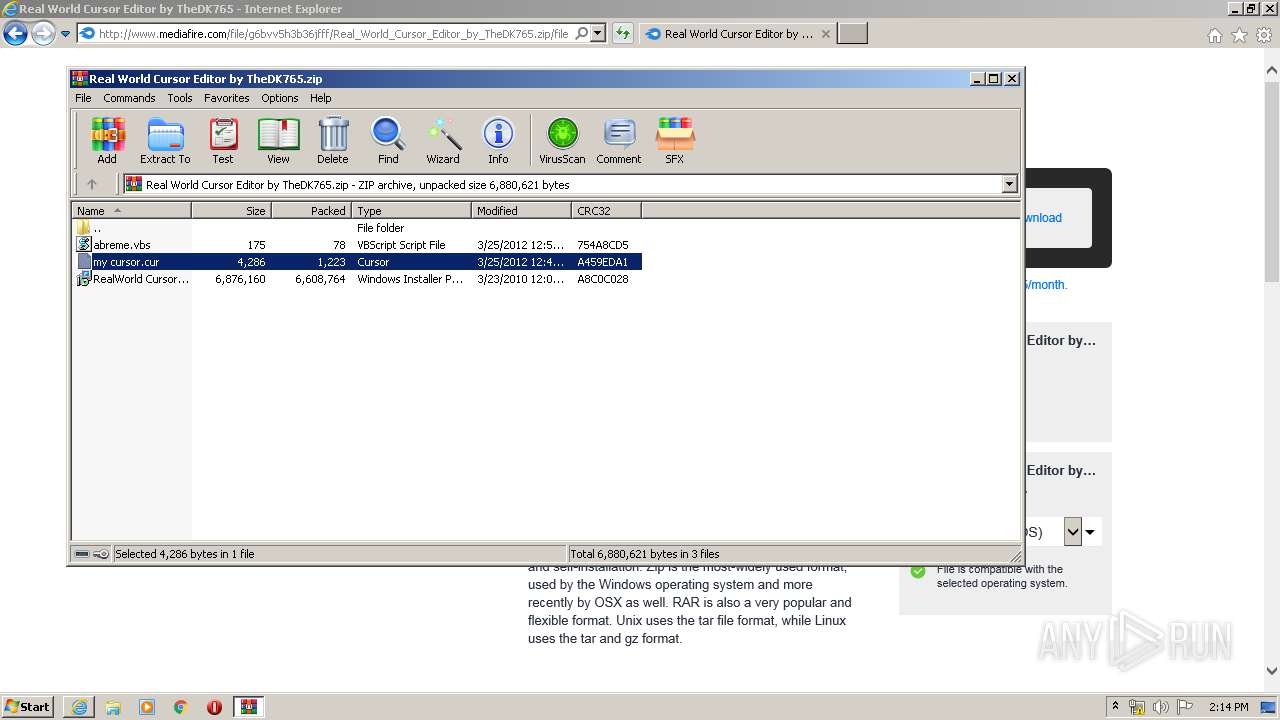Sort the file list by the Size column
The image size is (1280, 720).
click(231, 210)
